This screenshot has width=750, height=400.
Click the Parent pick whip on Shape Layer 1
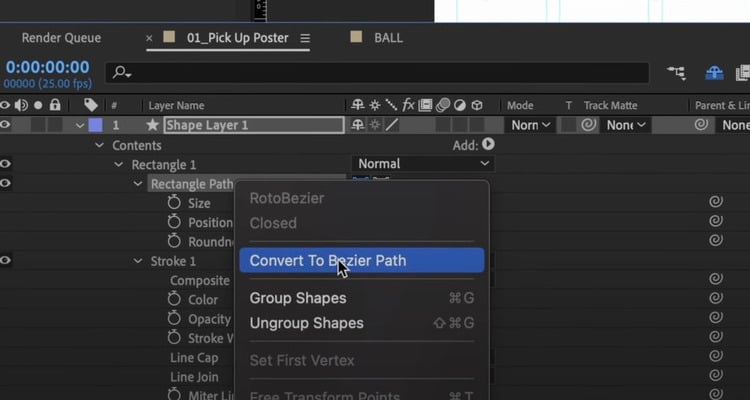point(701,125)
